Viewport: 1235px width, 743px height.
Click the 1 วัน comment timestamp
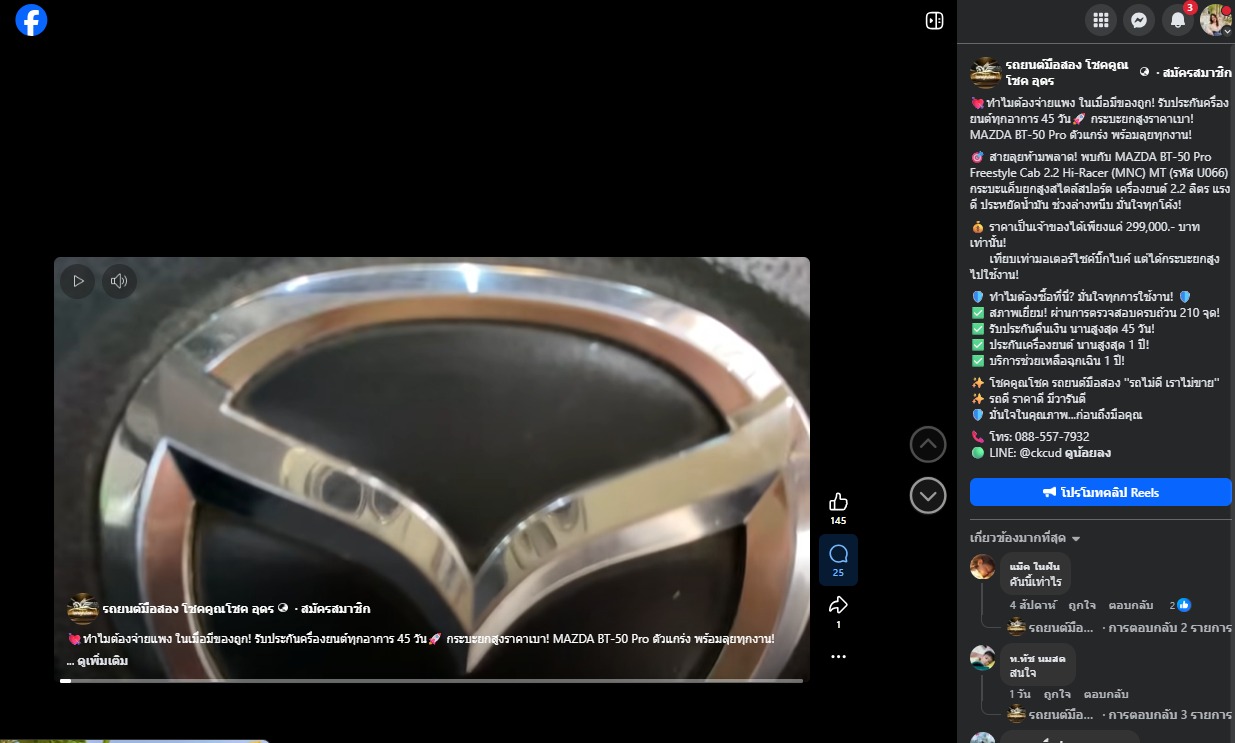click(1020, 694)
